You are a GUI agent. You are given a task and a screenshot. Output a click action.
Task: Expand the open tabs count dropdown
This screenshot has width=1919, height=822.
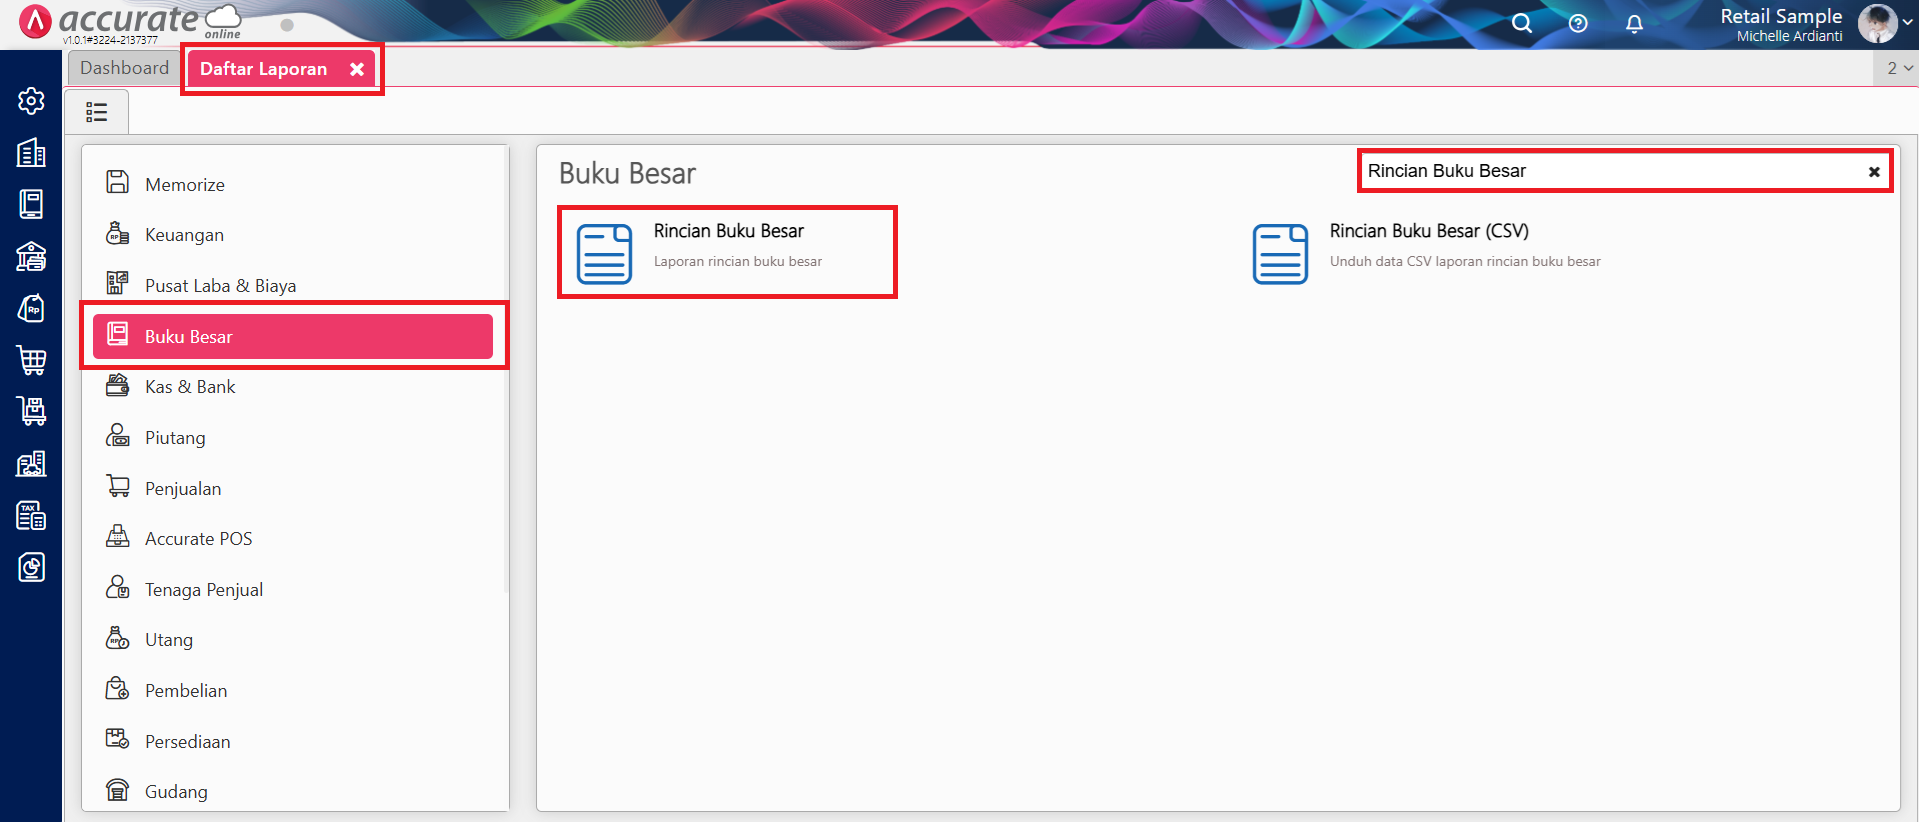click(1898, 68)
